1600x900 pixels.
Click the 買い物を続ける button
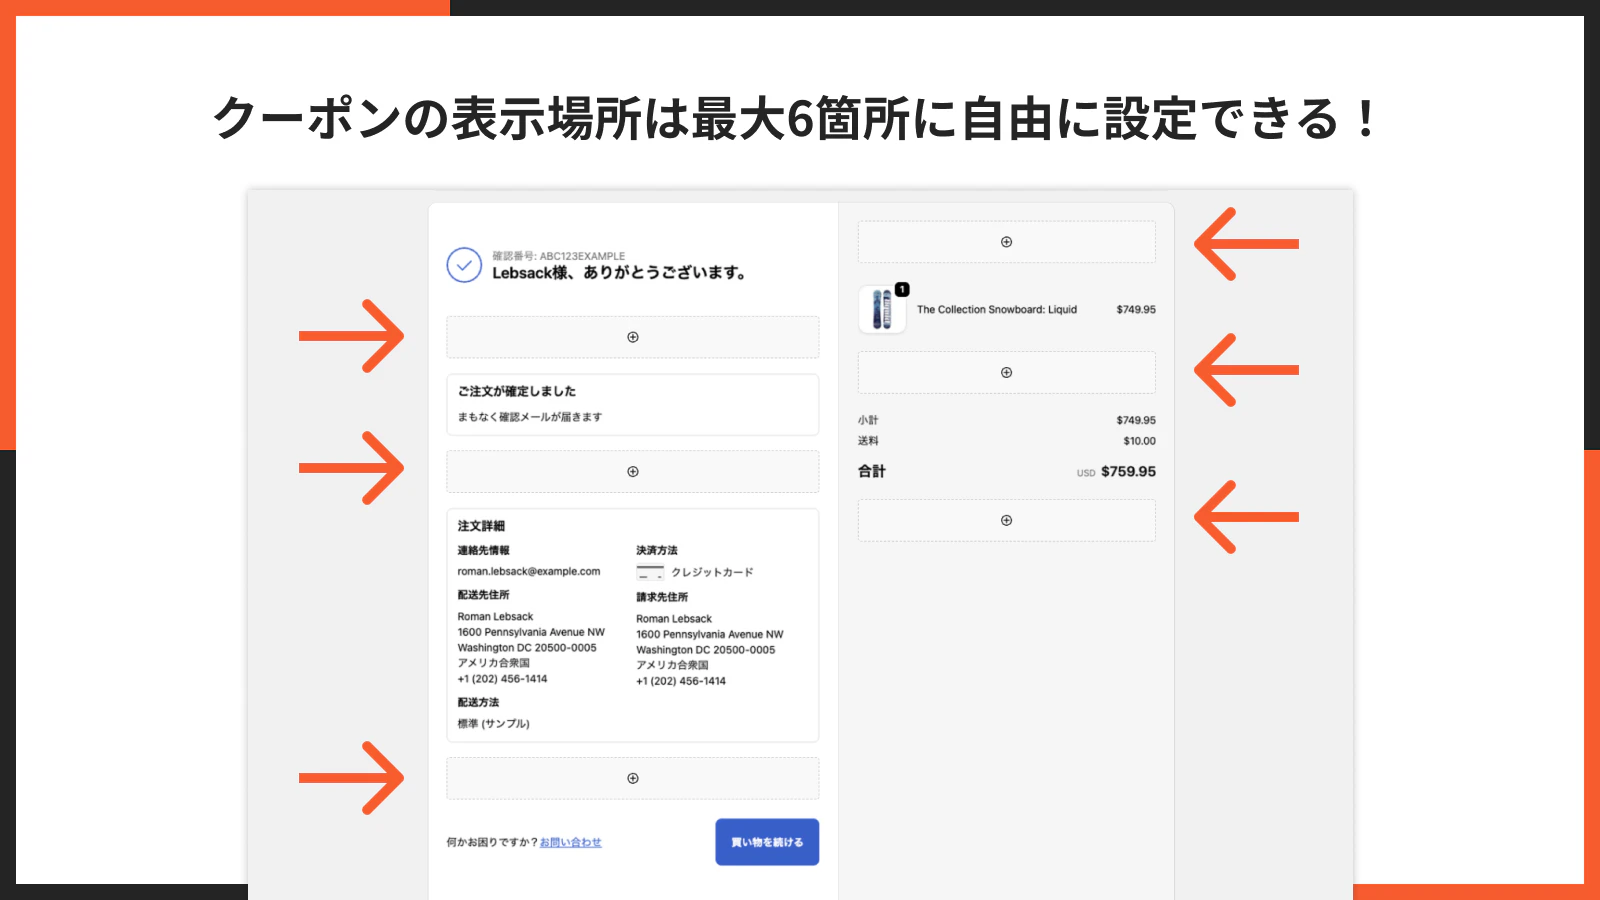point(767,842)
